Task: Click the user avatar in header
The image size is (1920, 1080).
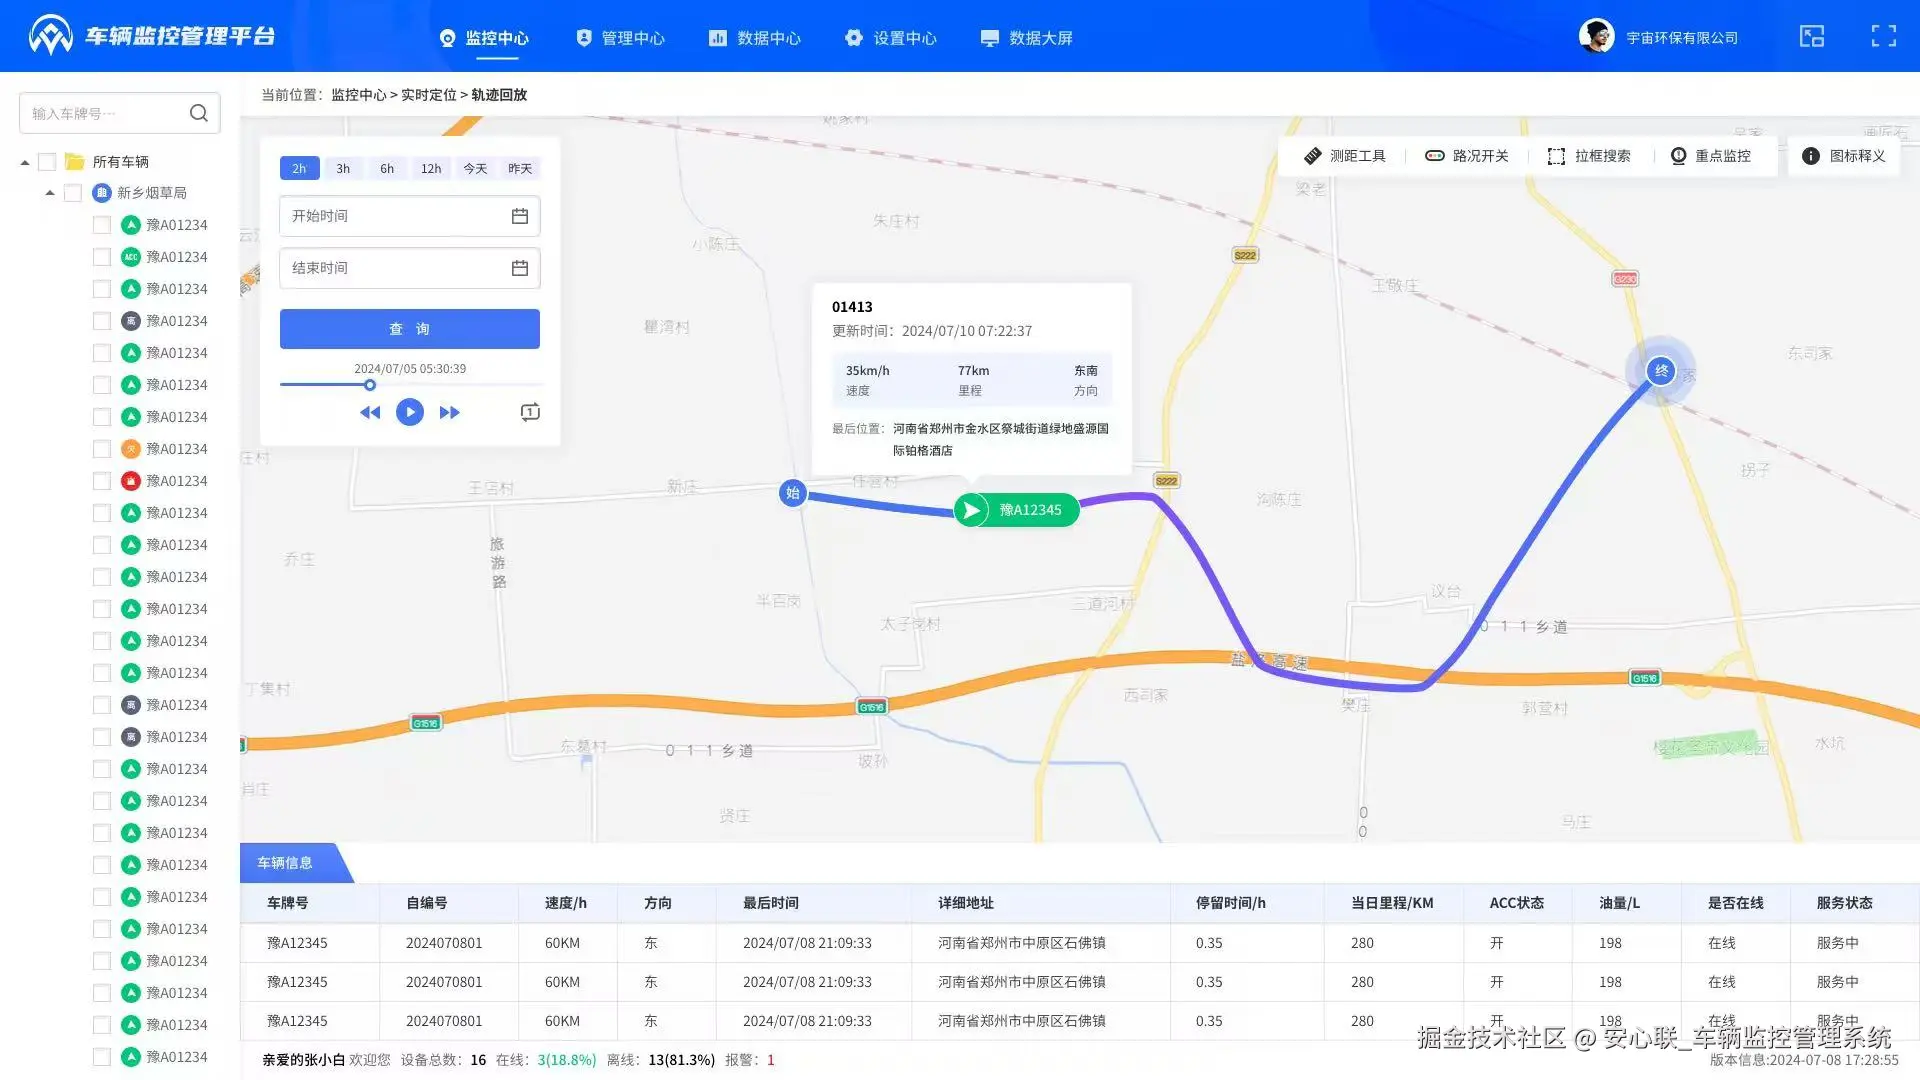Action: pyautogui.click(x=1597, y=36)
